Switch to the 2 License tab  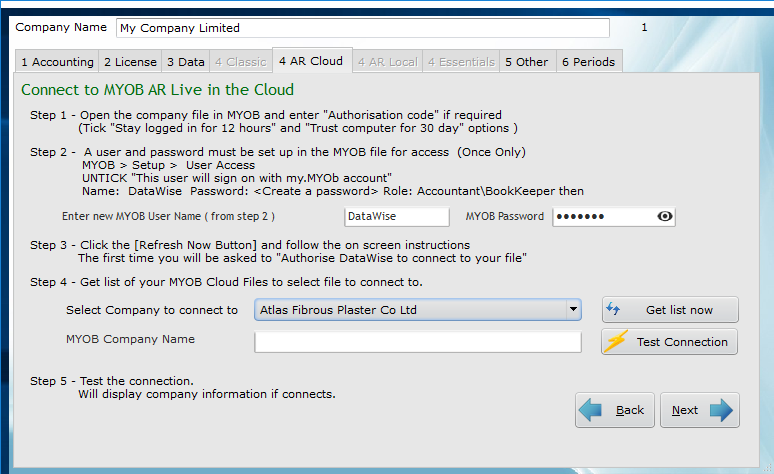[x=130, y=62]
